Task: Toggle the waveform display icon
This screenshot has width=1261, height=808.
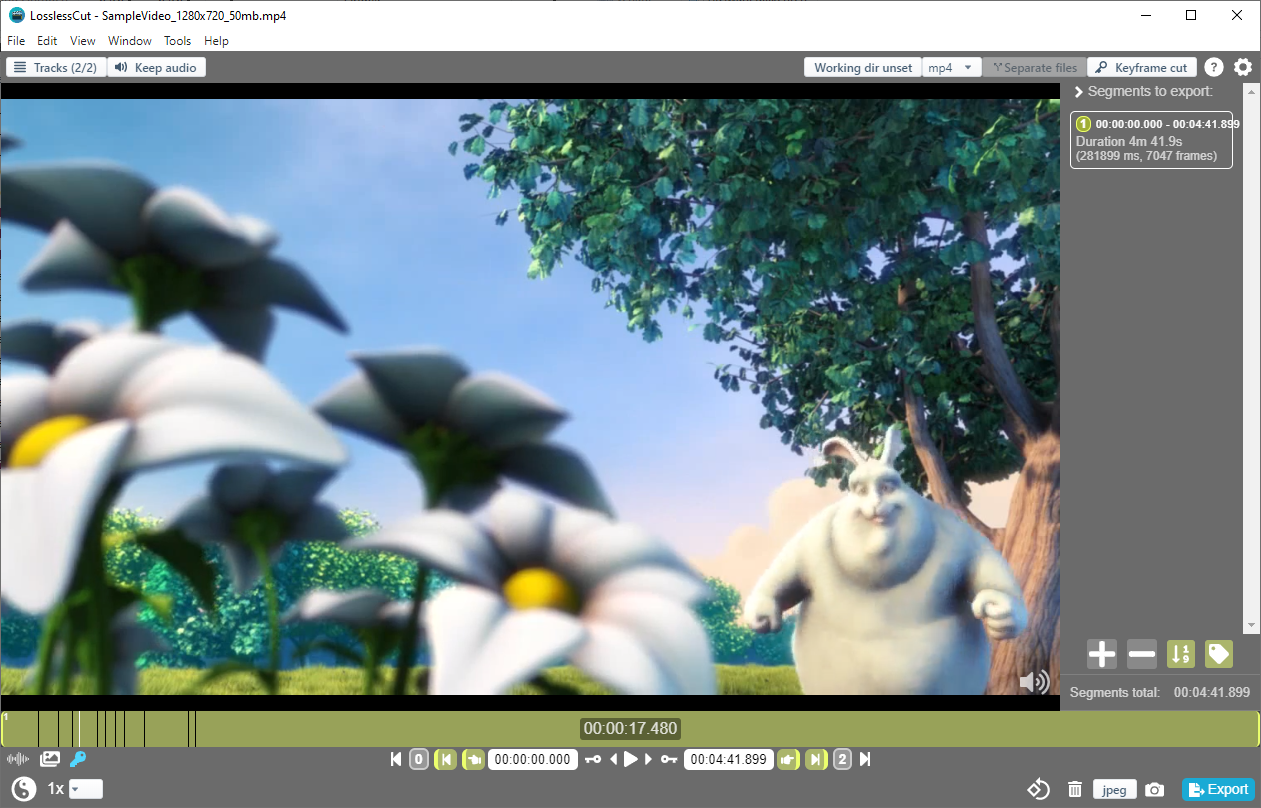Action: (x=18, y=760)
